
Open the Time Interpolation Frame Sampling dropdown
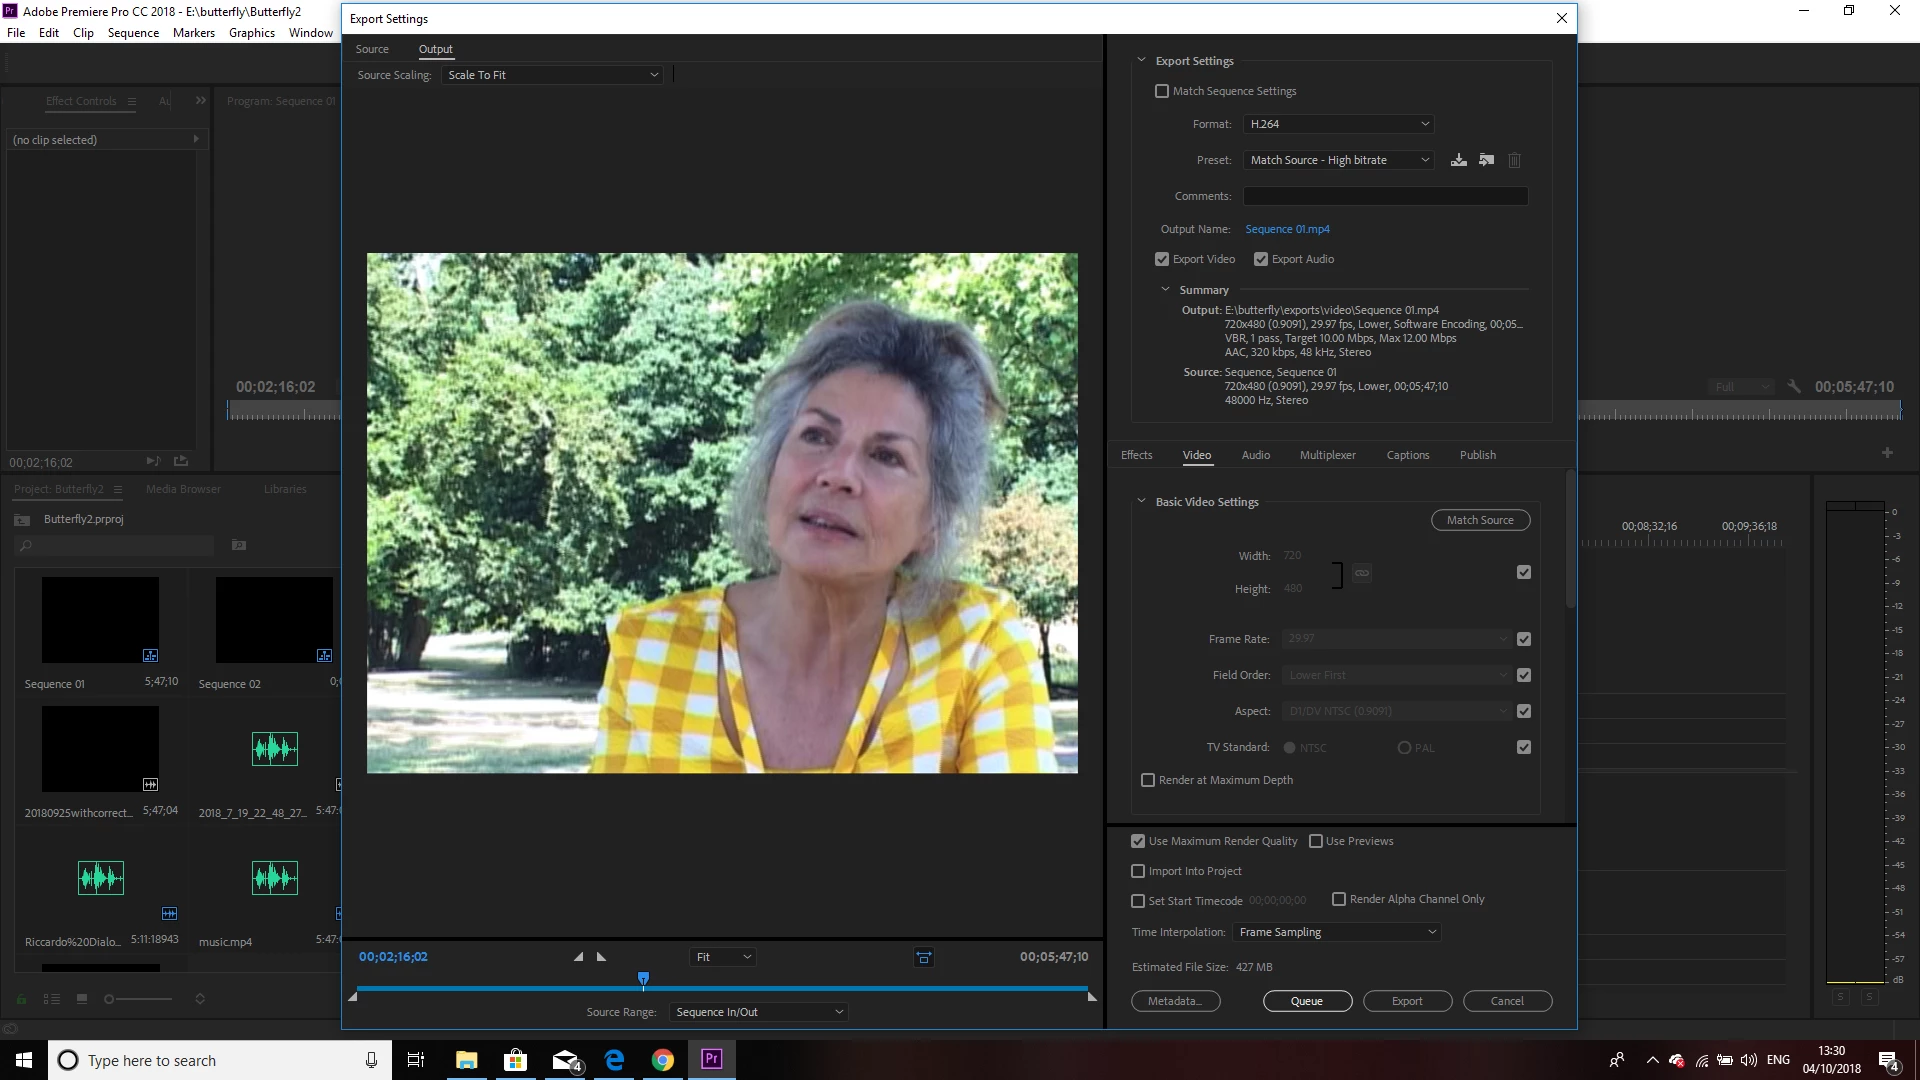1337,932
